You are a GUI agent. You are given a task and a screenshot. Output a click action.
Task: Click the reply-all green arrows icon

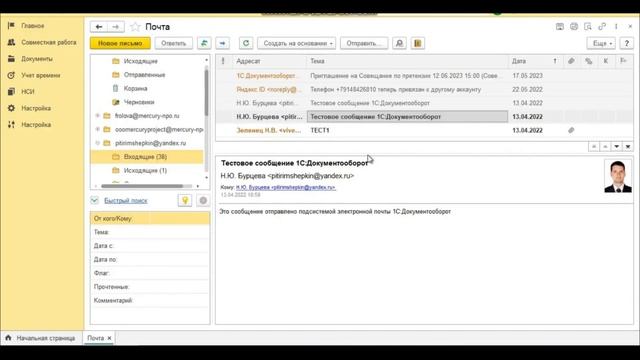204,43
